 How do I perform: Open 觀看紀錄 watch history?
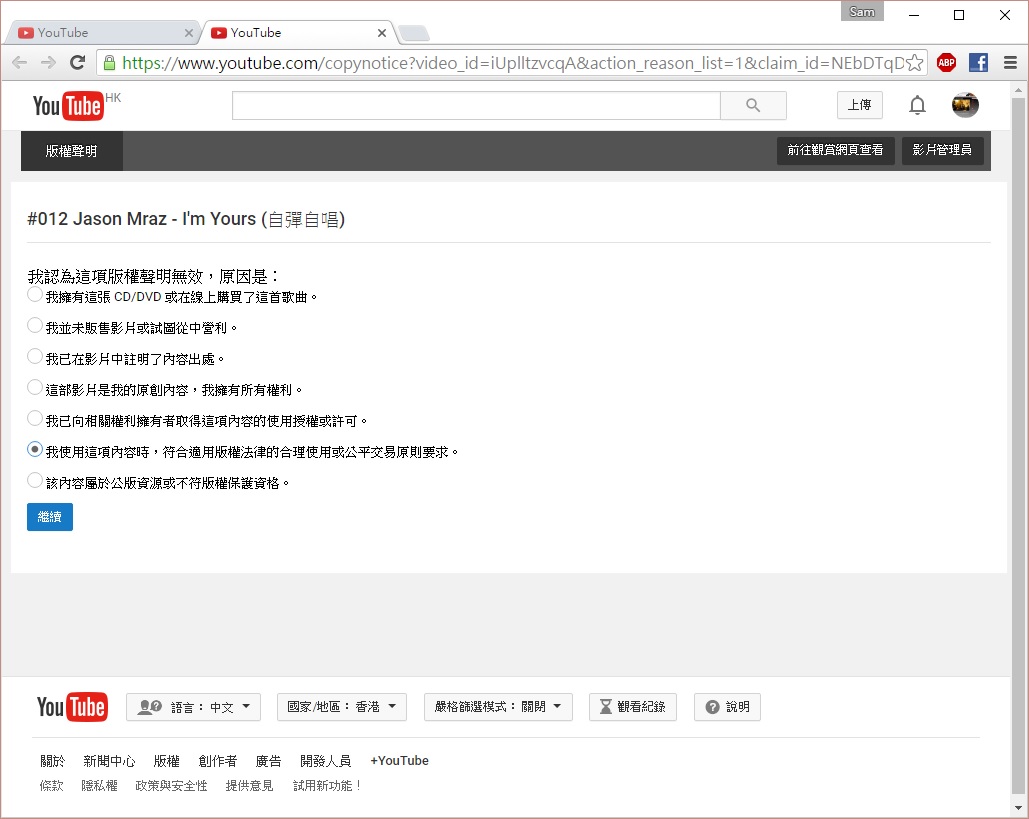click(x=633, y=707)
